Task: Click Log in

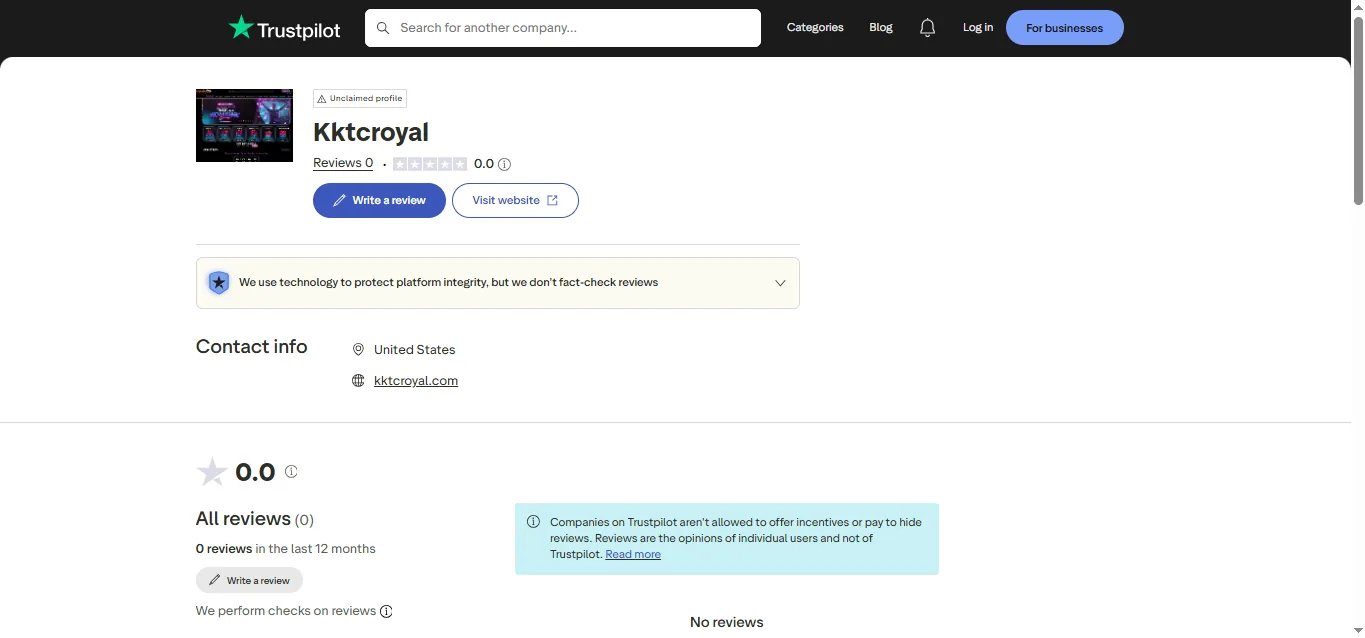Action: 978,28
